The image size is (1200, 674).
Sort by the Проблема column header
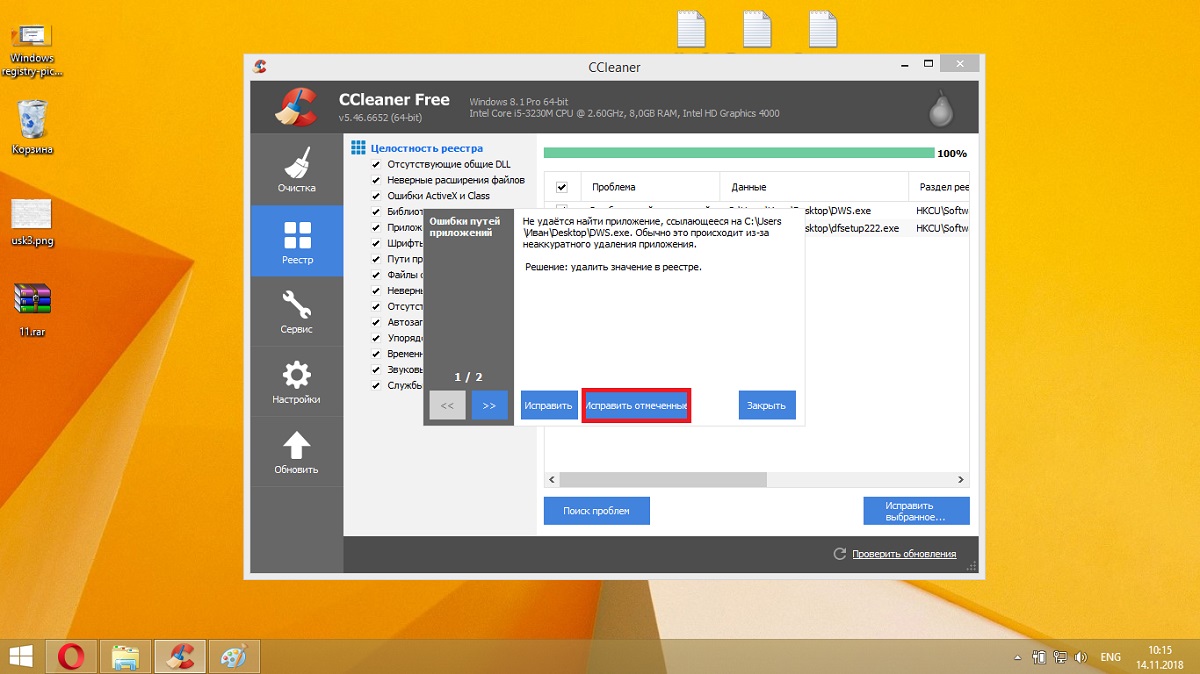point(648,187)
